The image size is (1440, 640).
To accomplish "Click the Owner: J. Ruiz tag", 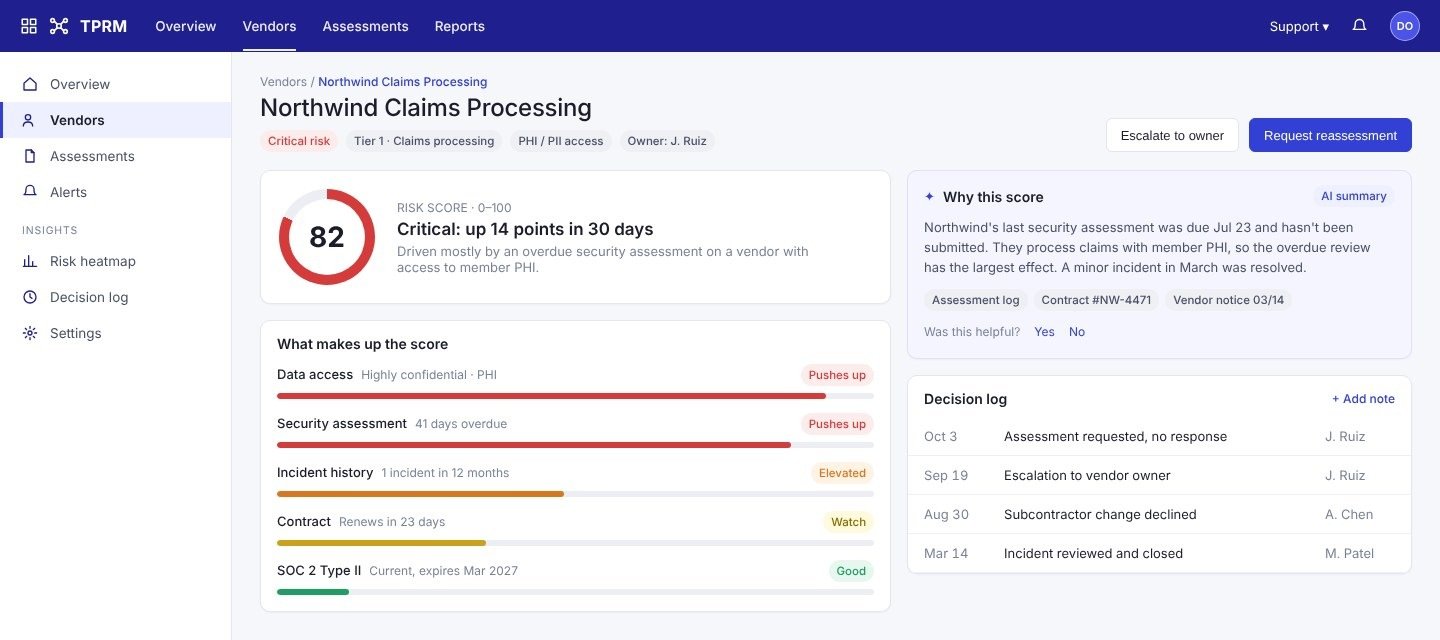I will pyautogui.click(x=667, y=141).
